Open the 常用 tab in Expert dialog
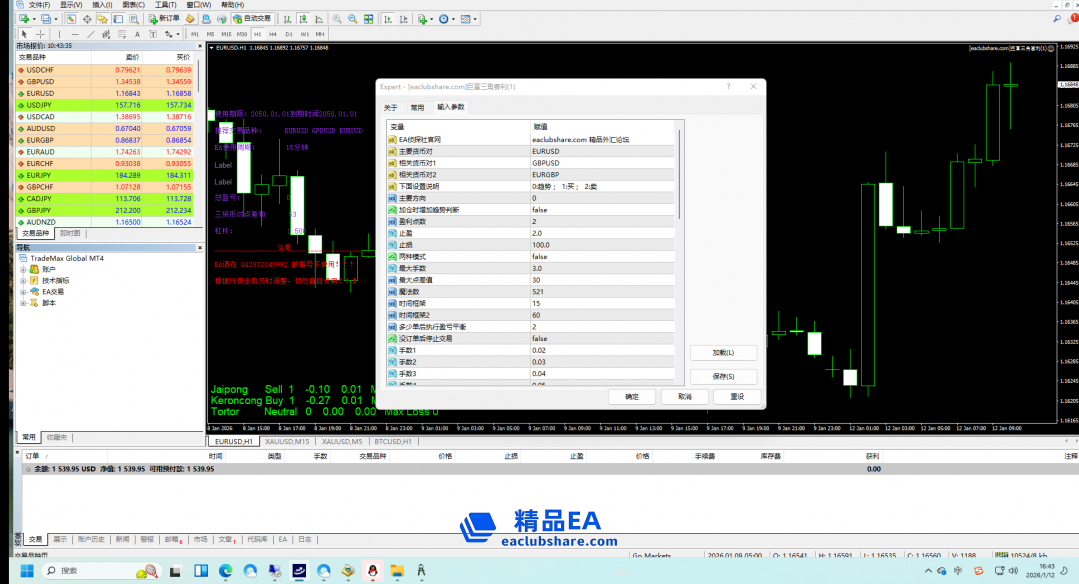Viewport: 1079px width, 584px height. 417,107
